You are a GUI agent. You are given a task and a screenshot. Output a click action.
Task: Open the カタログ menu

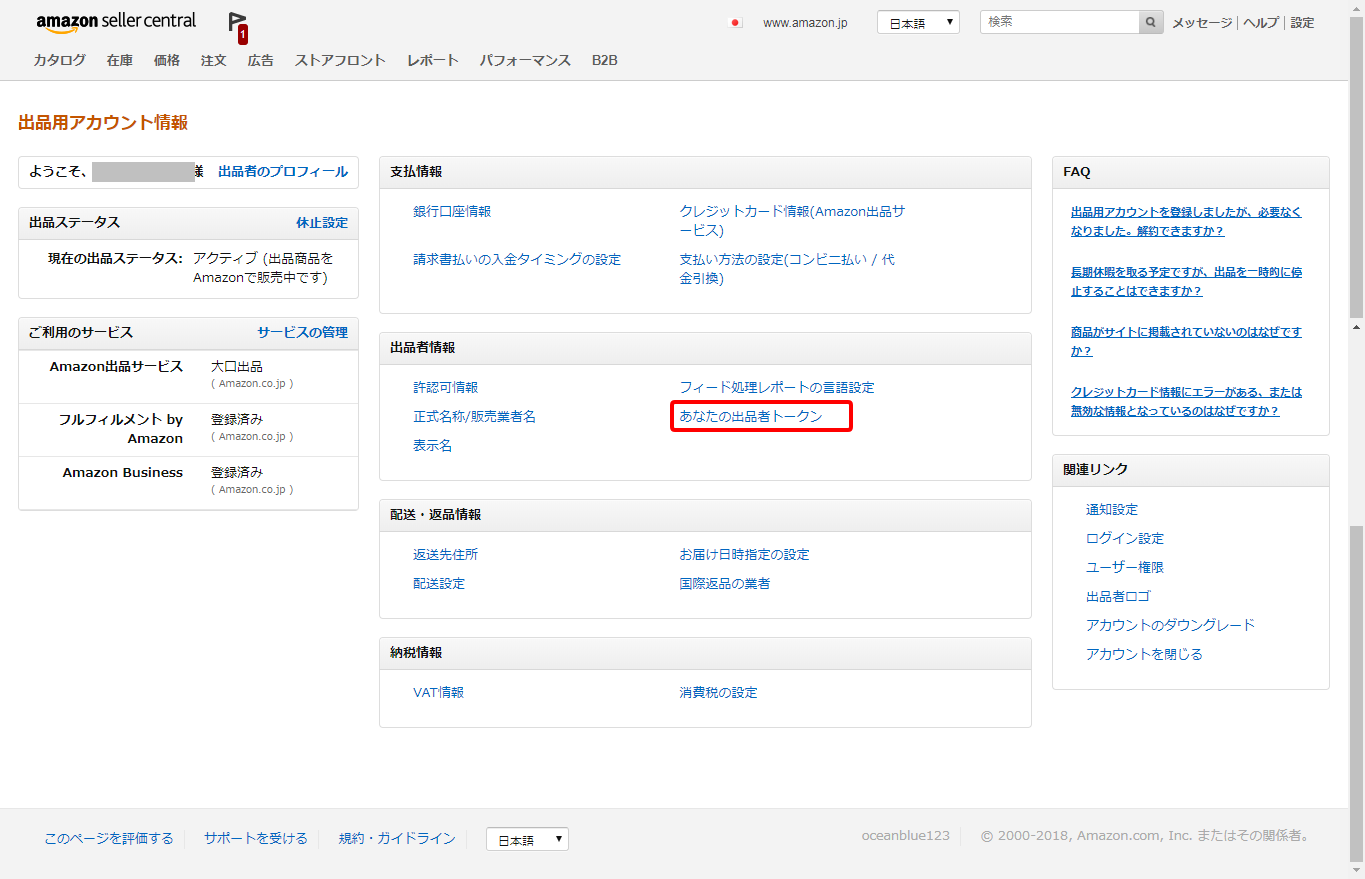coord(60,60)
